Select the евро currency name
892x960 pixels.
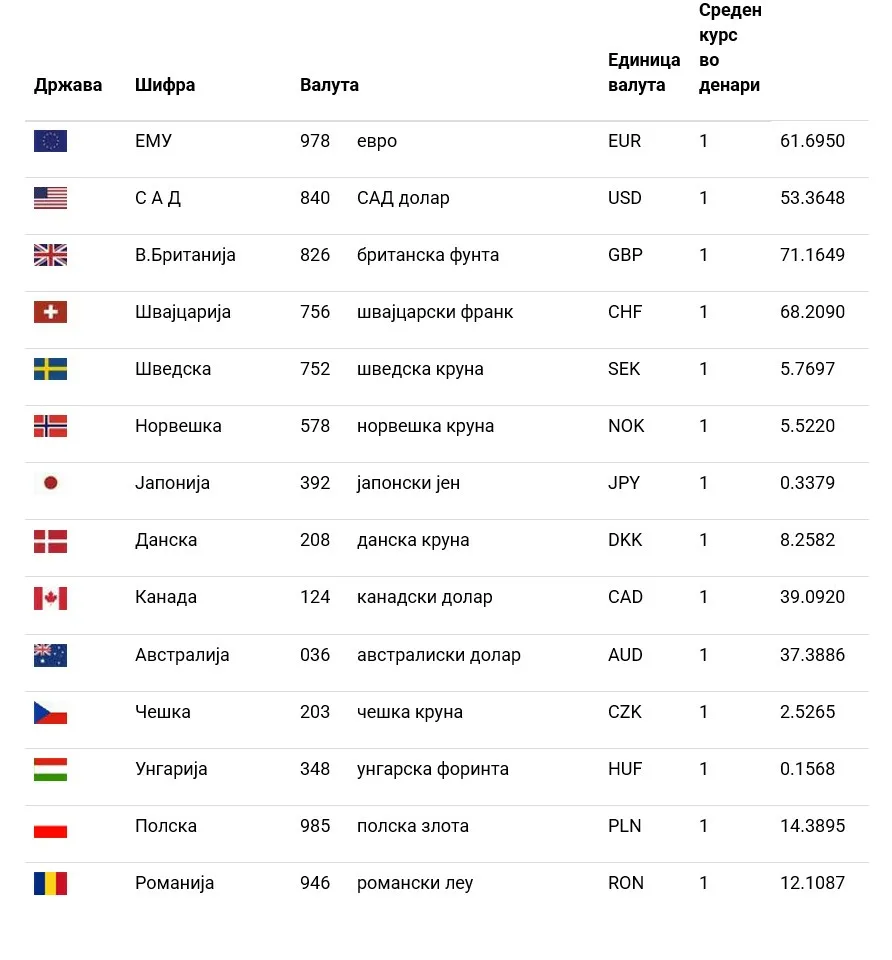pyautogui.click(x=377, y=141)
